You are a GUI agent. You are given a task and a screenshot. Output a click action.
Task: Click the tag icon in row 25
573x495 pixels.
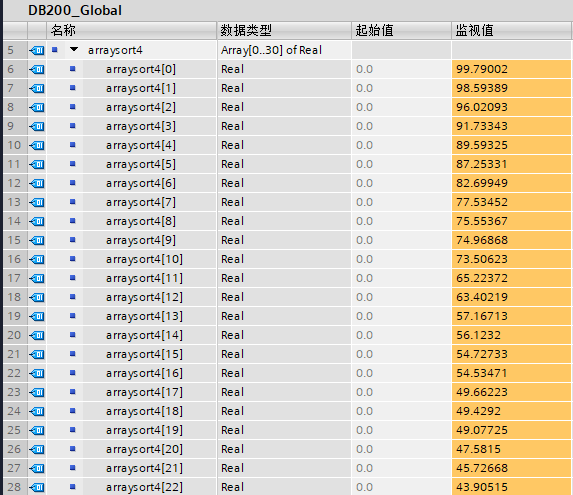[x=37, y=430]
